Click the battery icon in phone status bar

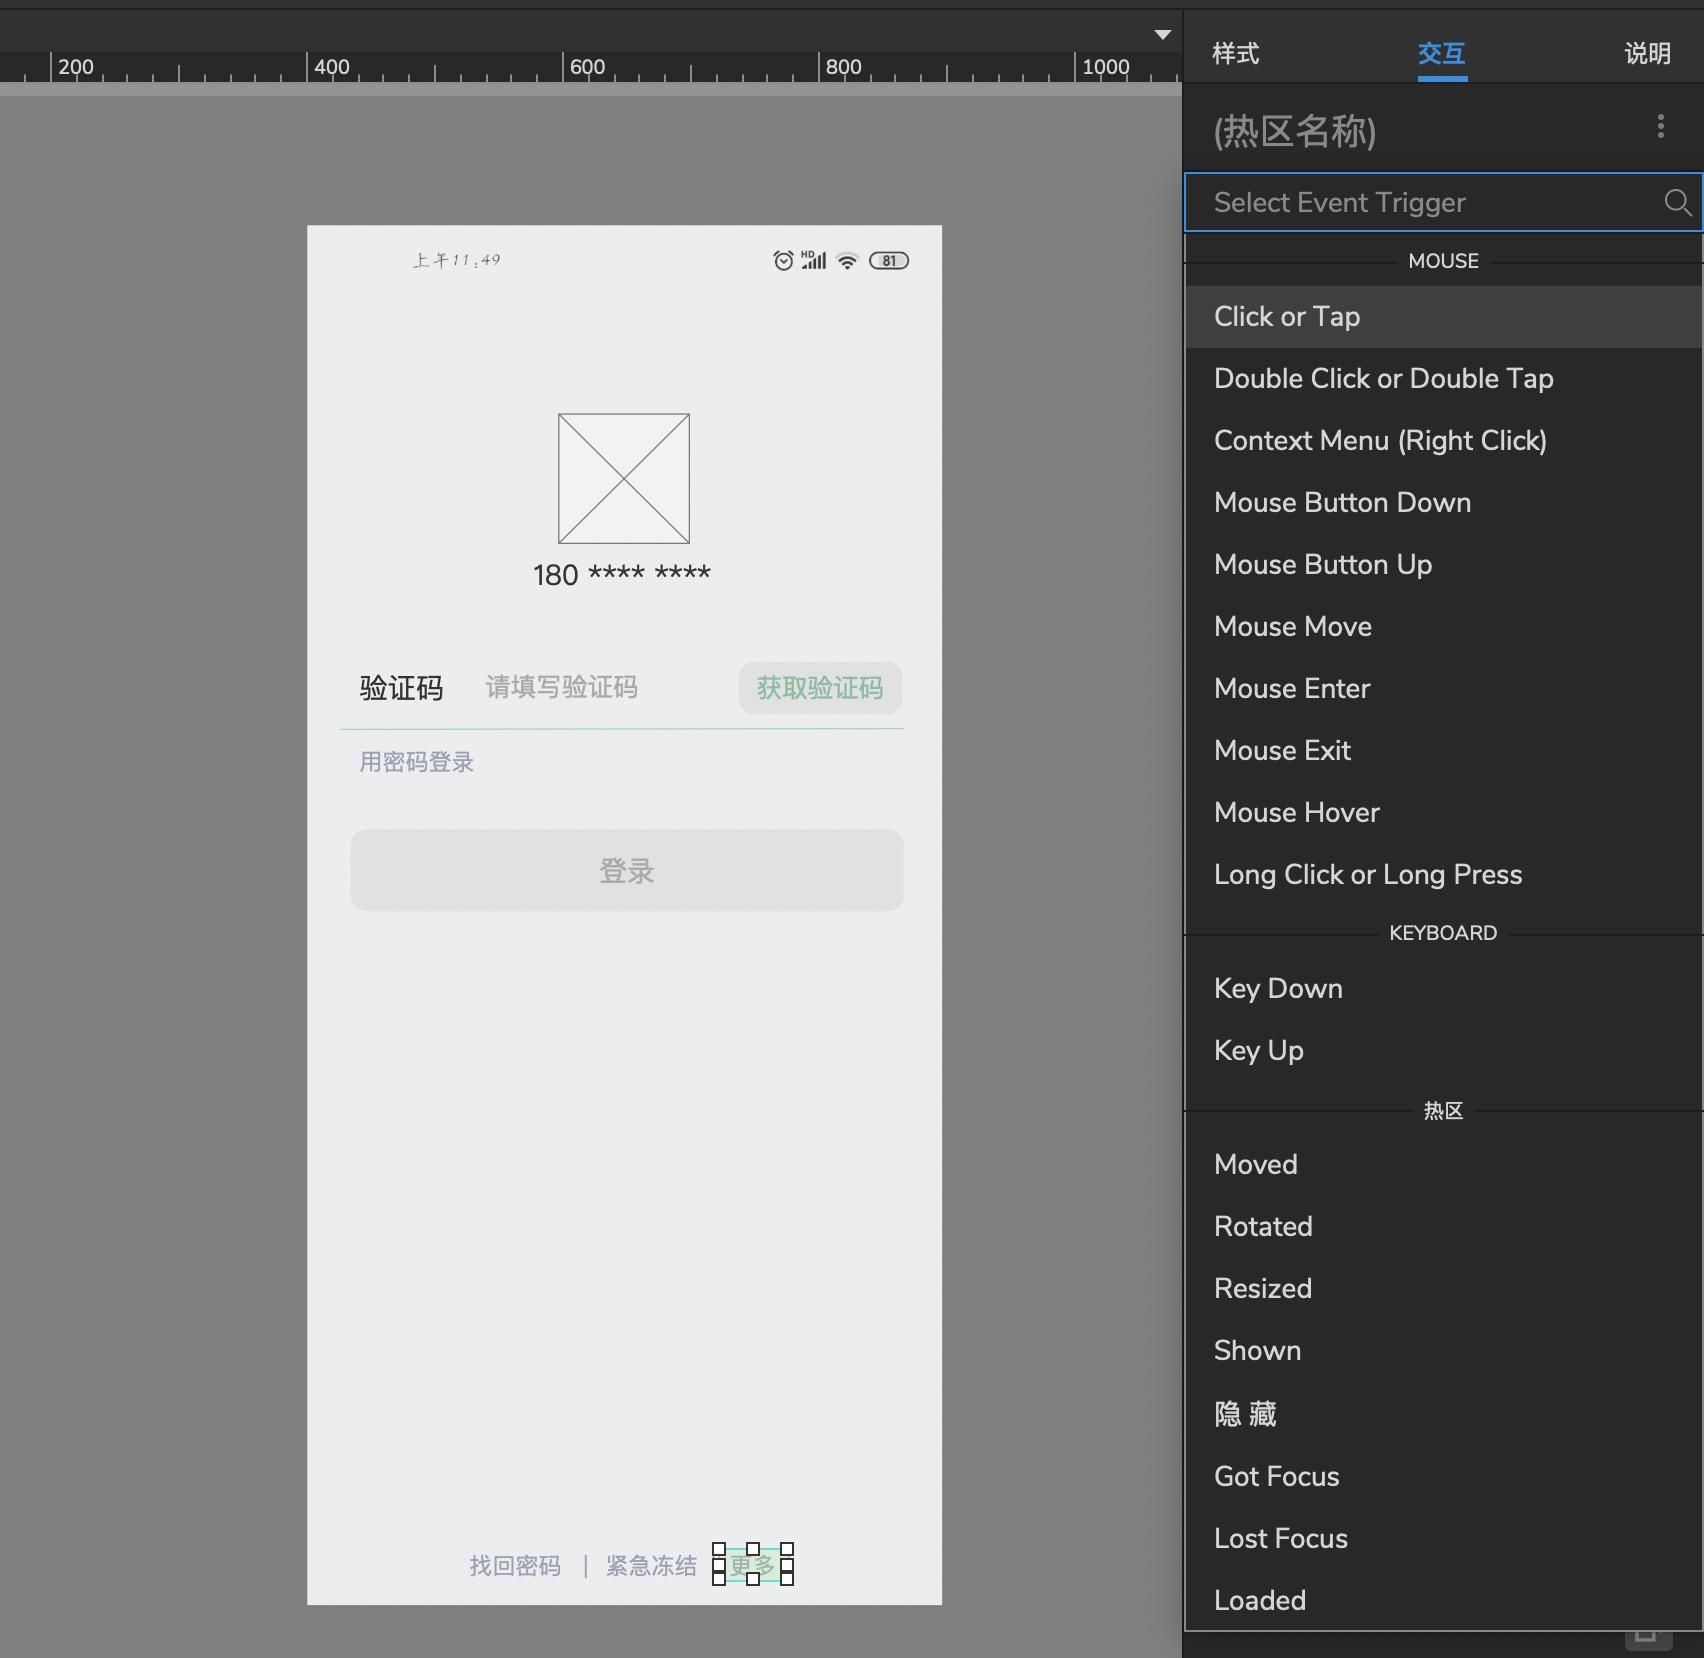pos(888,261)
